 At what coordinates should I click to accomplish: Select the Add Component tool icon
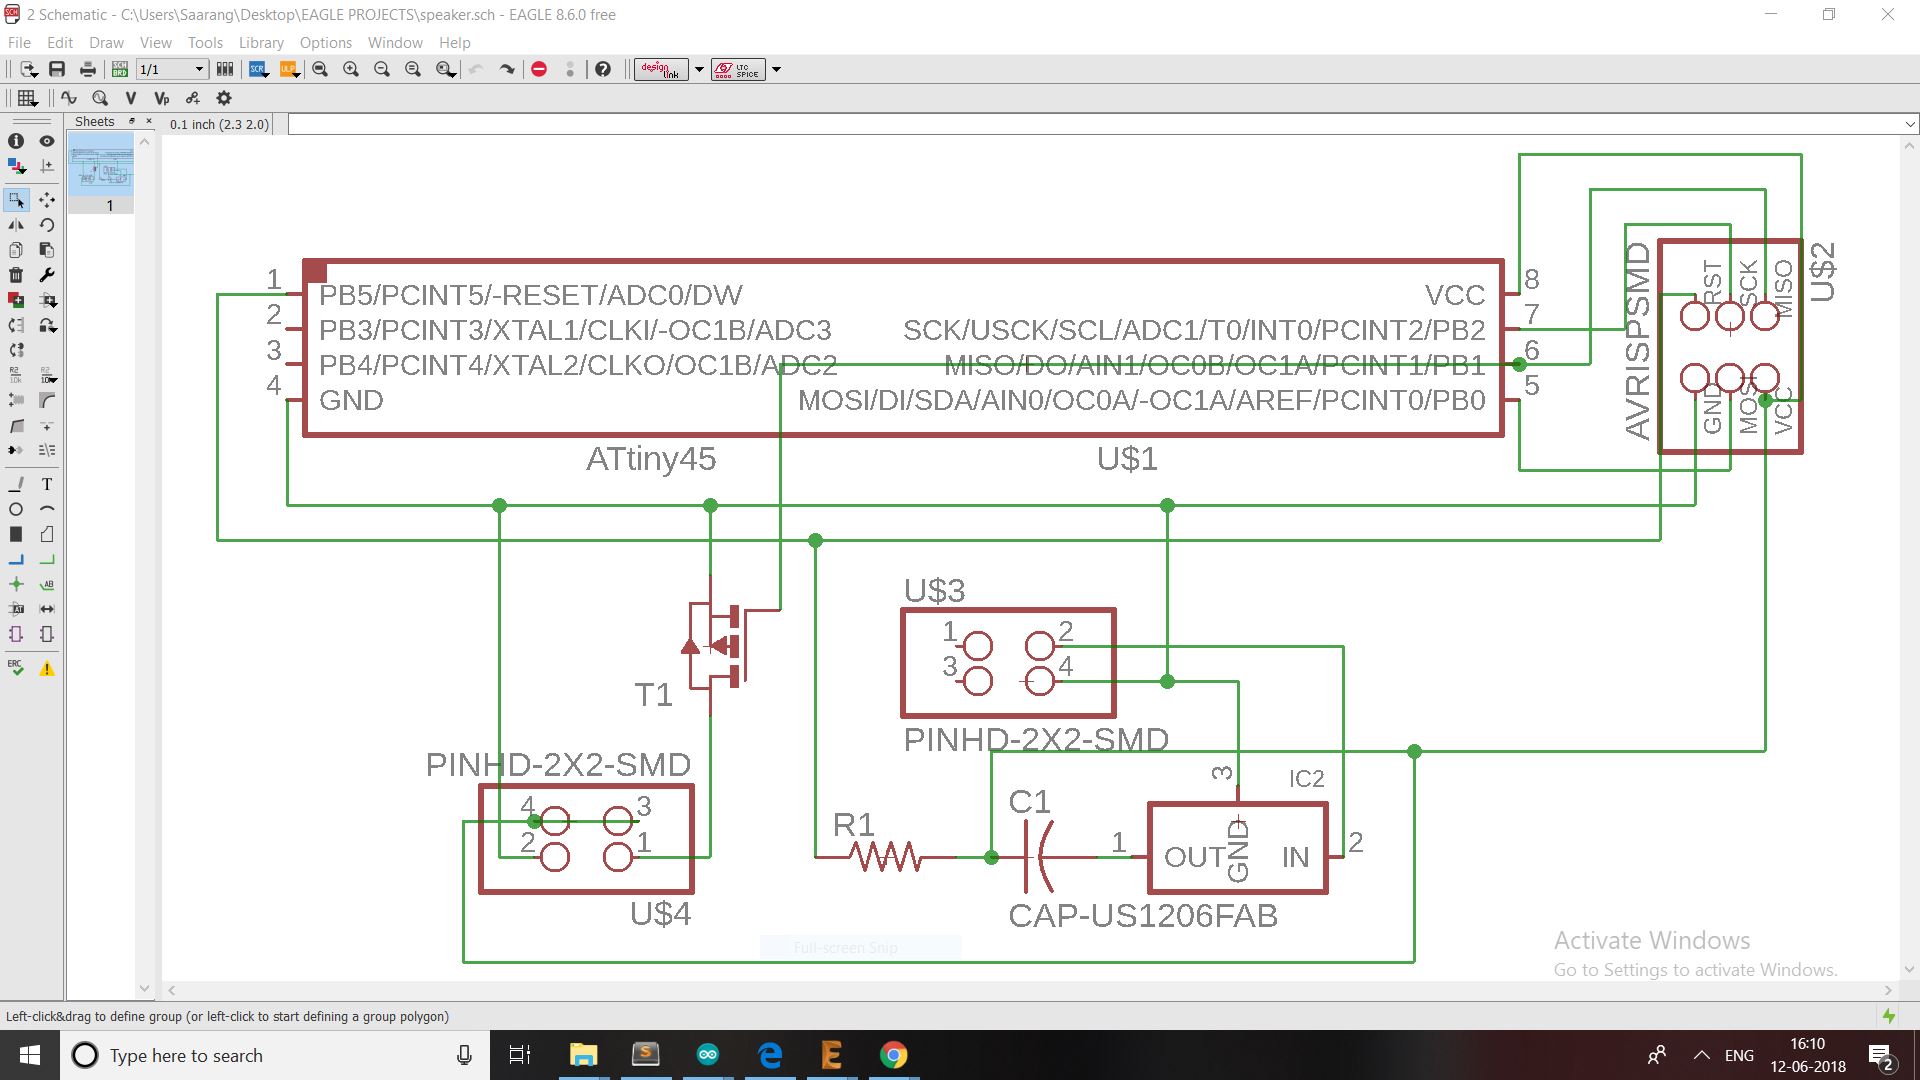coord(17,301)
